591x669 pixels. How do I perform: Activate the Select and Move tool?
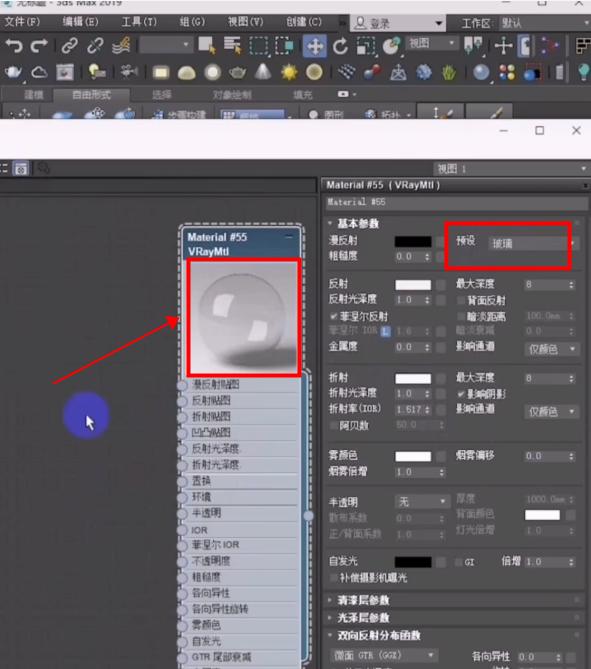(314, 46)
